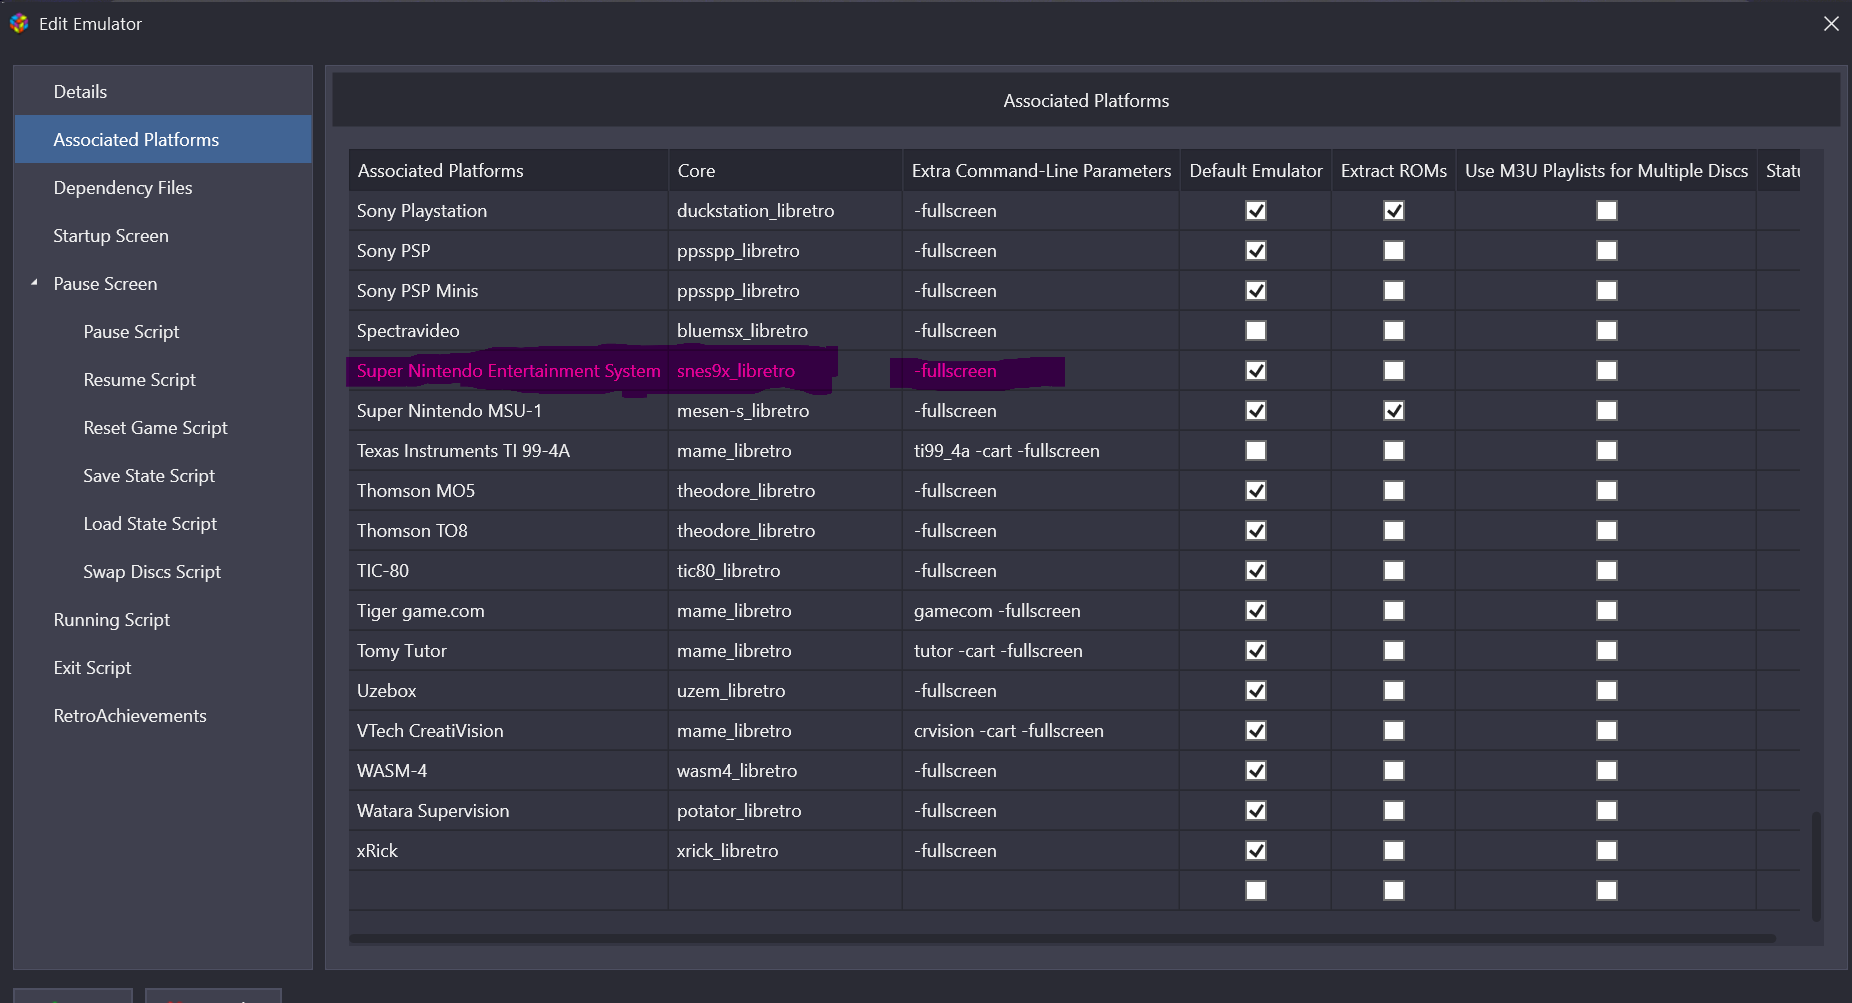The image size is (1852, 1003).
Task: Select the Exit Script item
Action: [92, 668]
